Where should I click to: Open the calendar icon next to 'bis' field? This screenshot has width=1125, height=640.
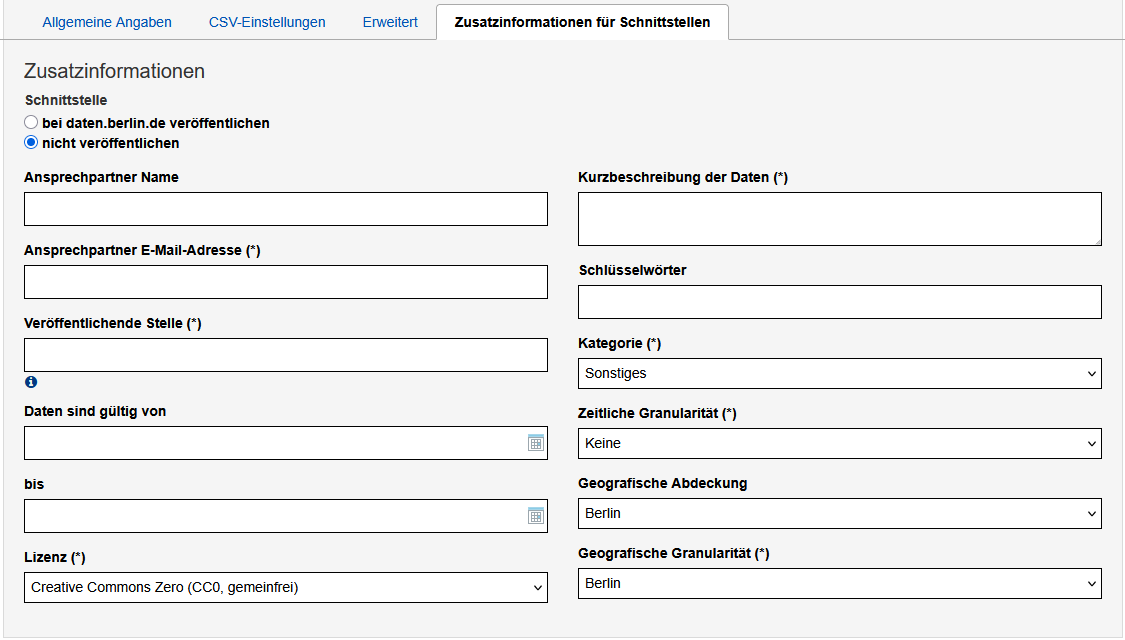point(537,516)
